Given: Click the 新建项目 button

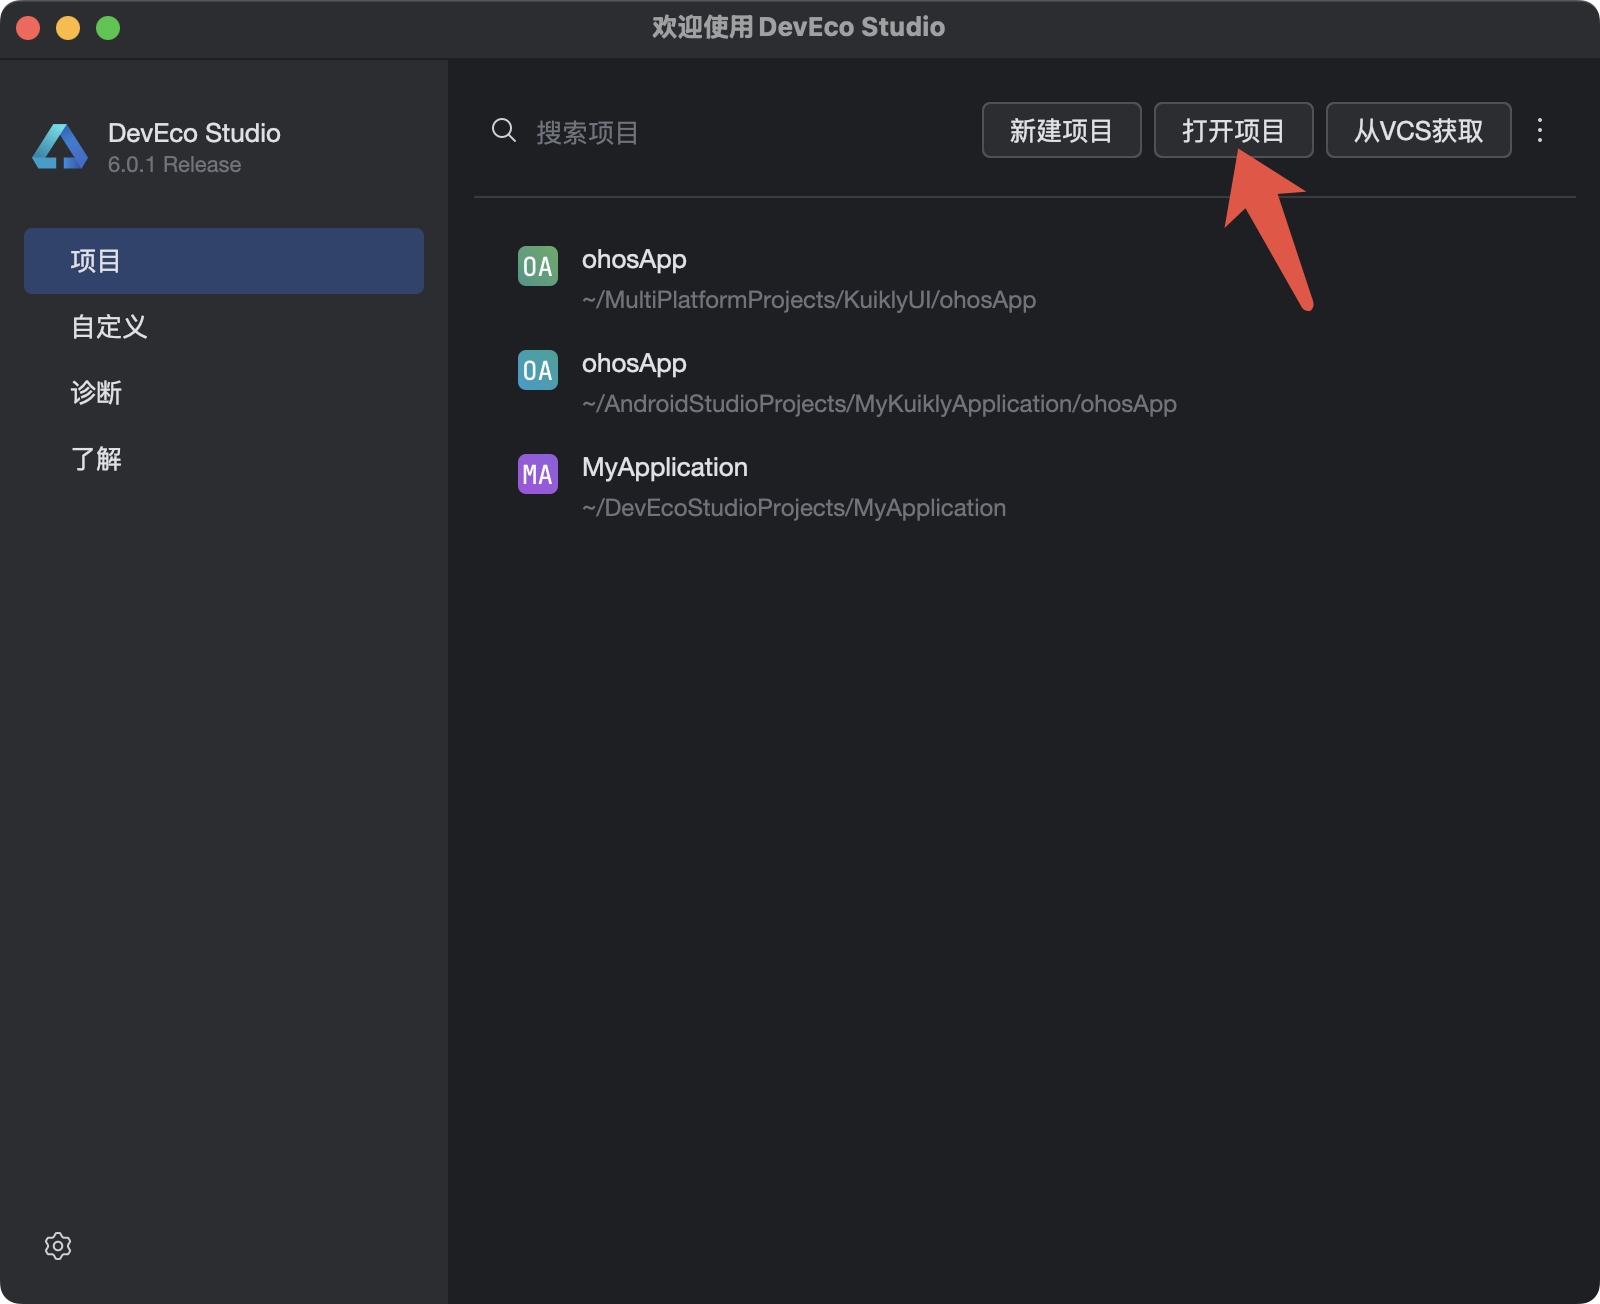Looking at the screenshot, I should 1062,130.
